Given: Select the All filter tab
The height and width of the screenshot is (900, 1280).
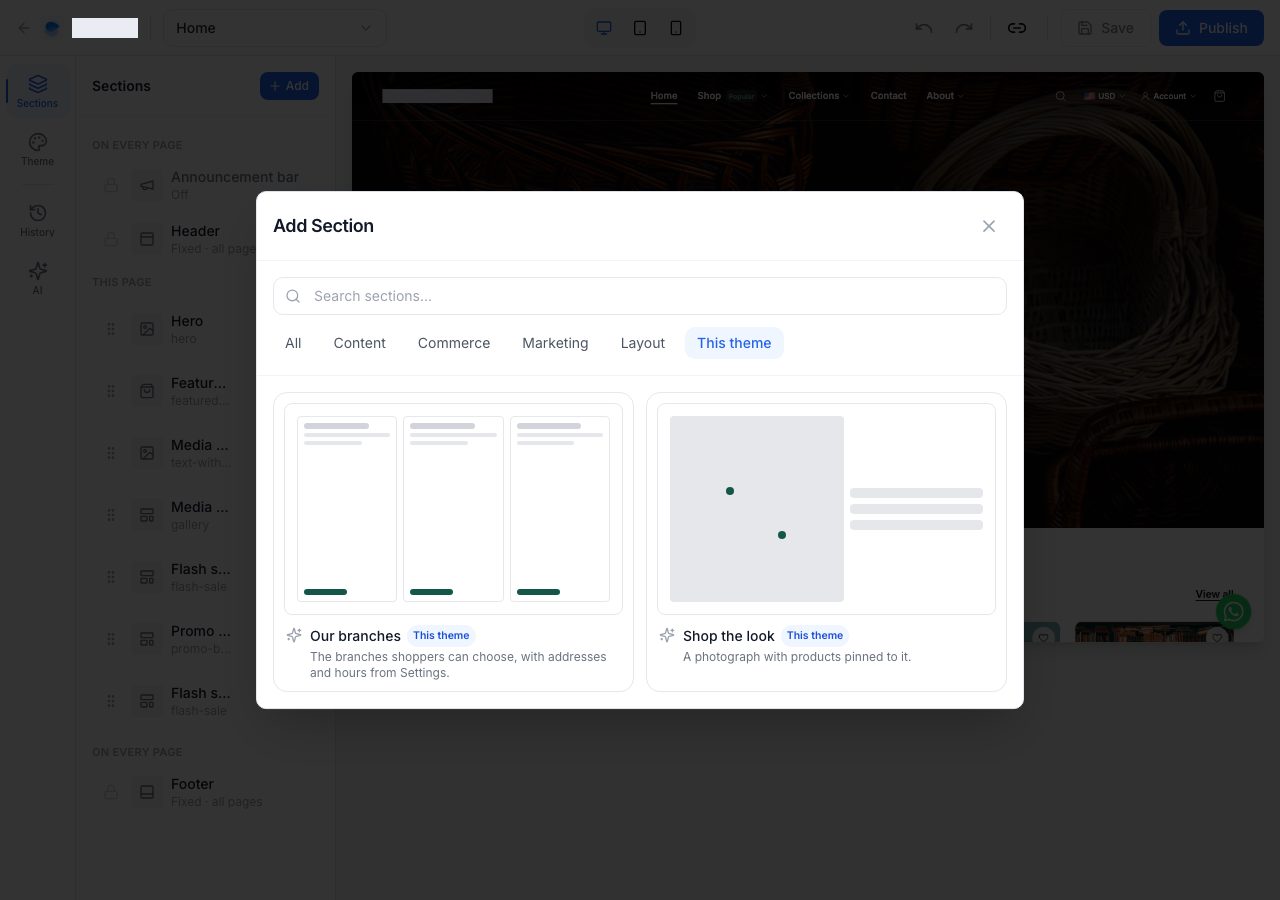Looking at the screenshot, I should click(293, 343).
